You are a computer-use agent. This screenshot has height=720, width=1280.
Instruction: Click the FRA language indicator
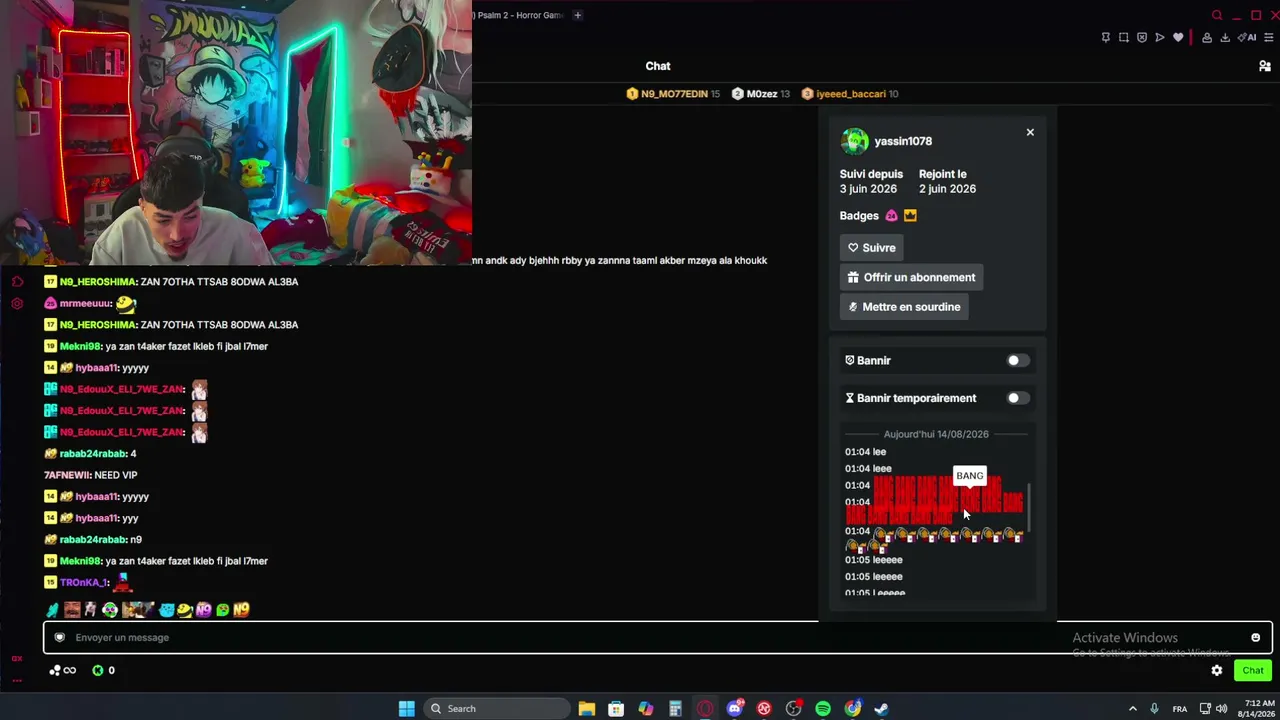click(1180, 709)
